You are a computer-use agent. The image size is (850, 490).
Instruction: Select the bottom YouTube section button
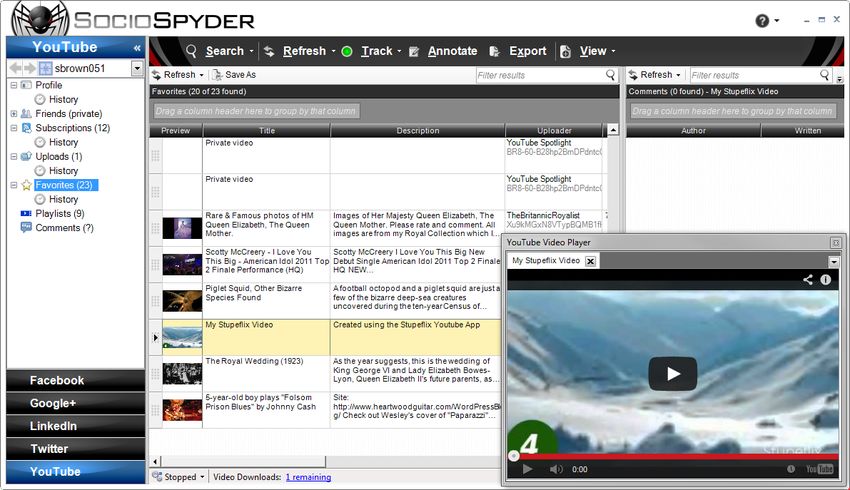coord(76,472)
